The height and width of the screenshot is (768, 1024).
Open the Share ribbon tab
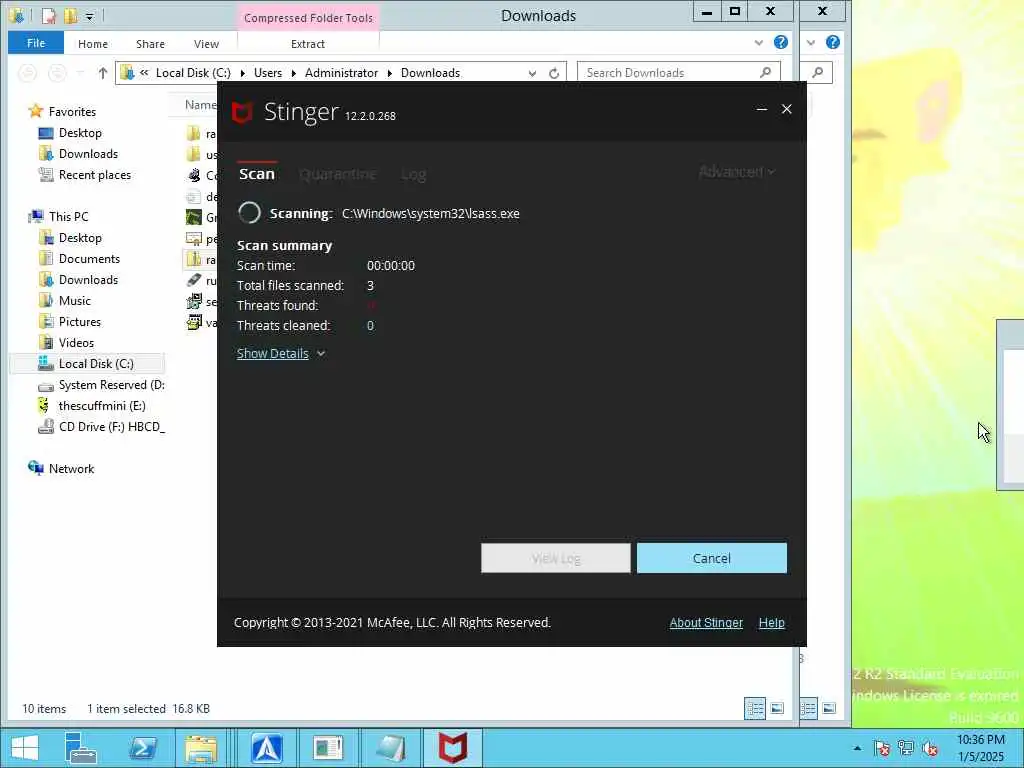point(150,44)
